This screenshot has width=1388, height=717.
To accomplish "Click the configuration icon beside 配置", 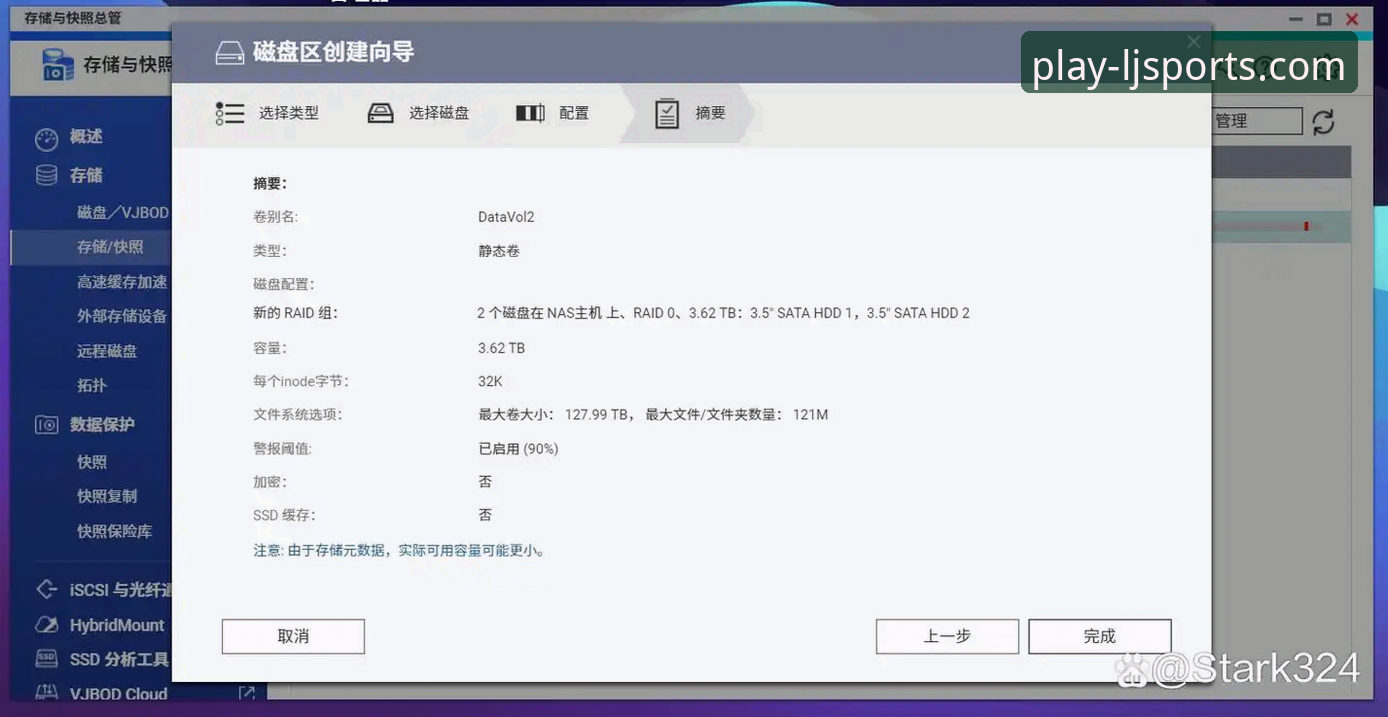I will 530,113.
